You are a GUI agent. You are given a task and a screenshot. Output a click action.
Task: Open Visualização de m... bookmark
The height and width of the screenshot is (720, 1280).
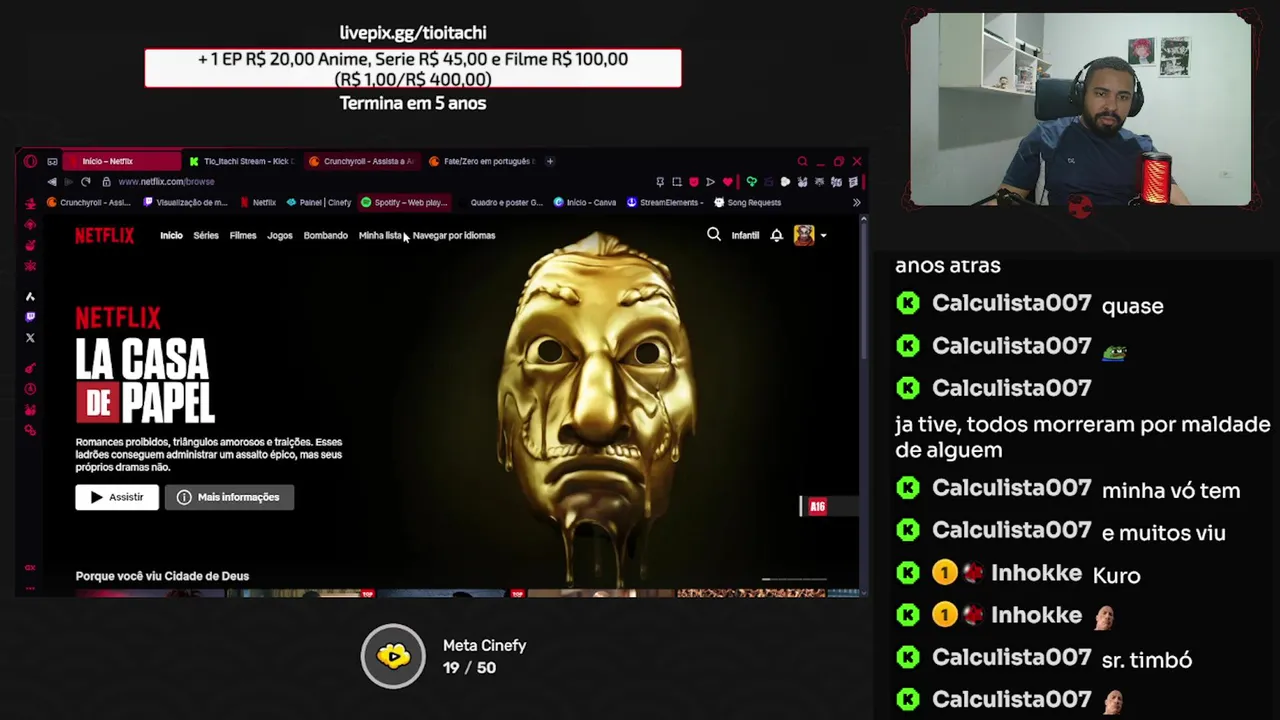click(x=186, y=203)
